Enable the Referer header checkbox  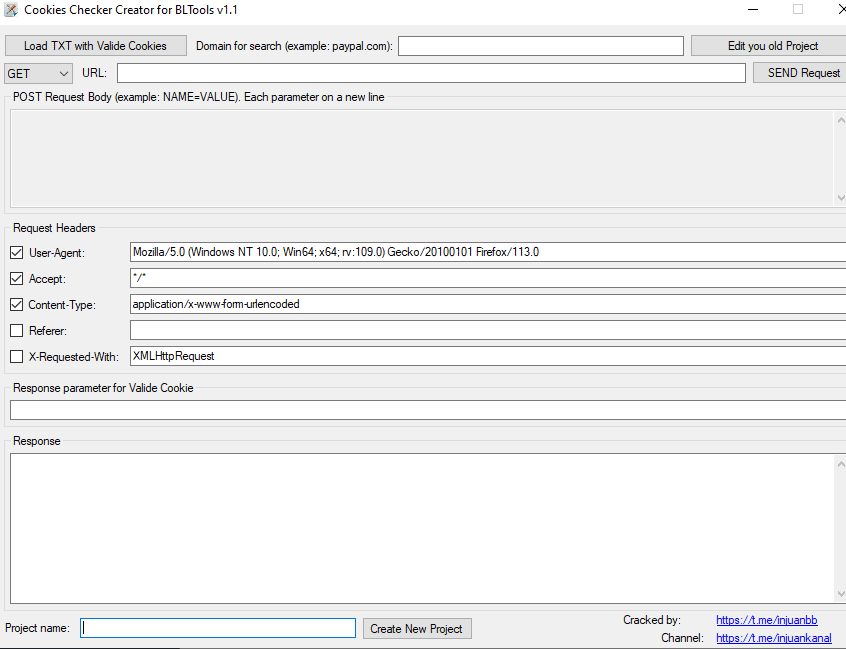(x=17, y=330)
